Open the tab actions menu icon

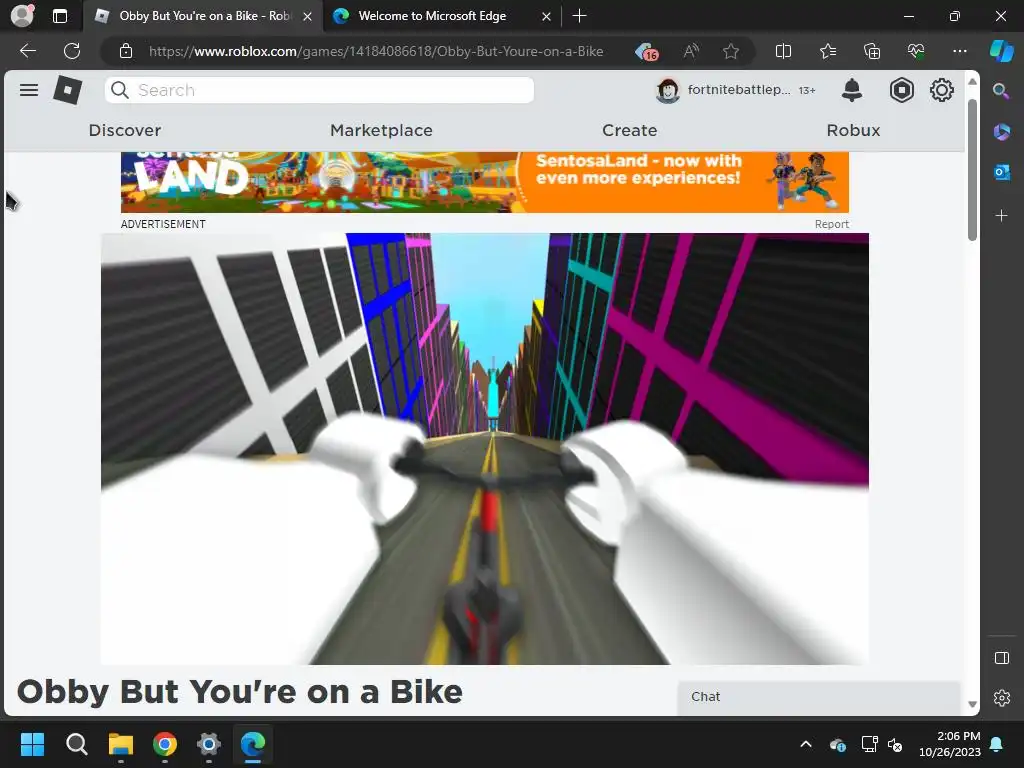coord(59,16)
